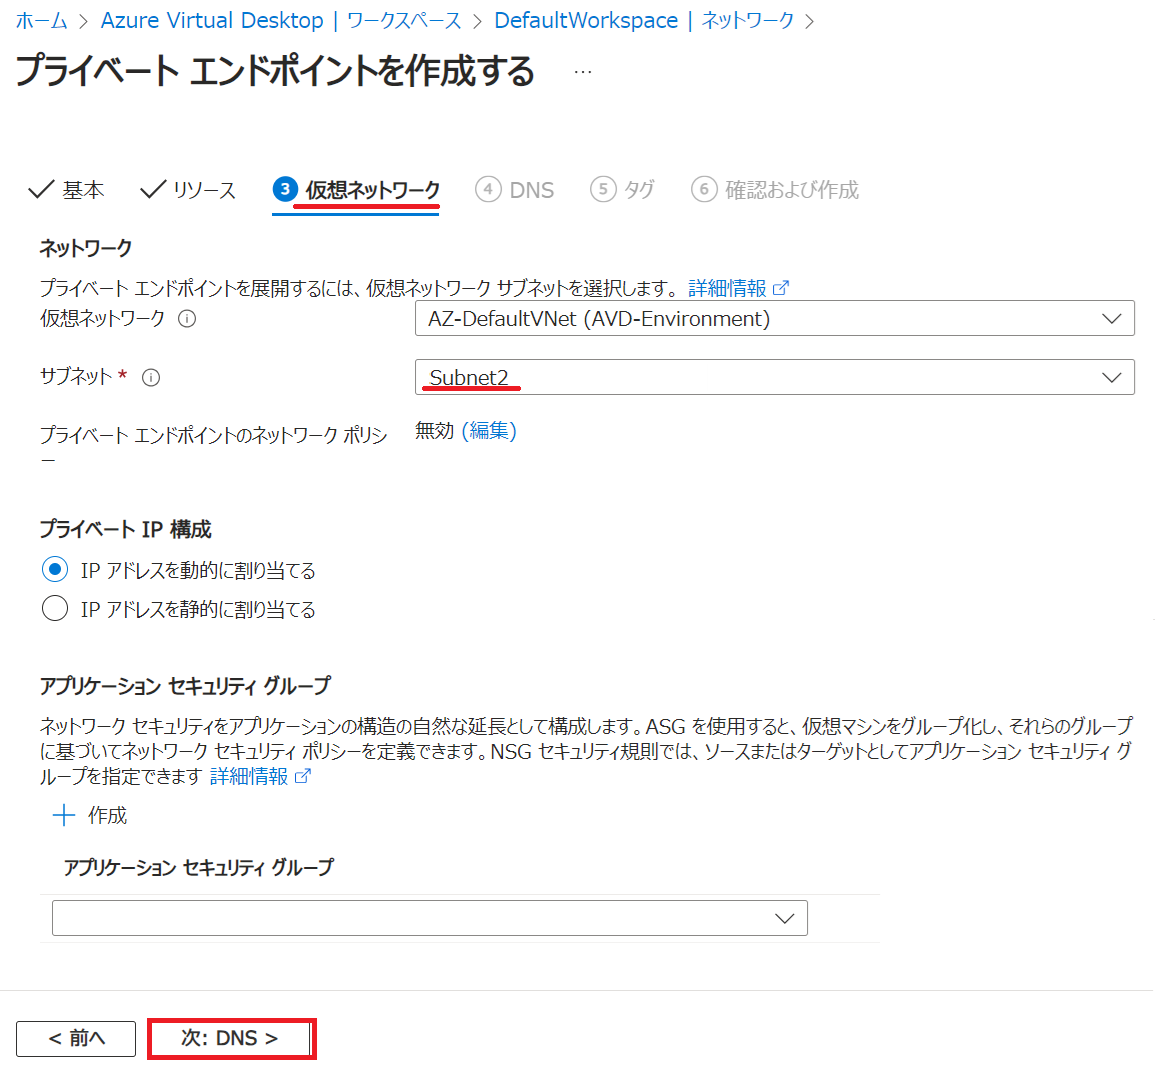Select IP アドレスを静的に割り当てる radio button

tap(55, 608)
